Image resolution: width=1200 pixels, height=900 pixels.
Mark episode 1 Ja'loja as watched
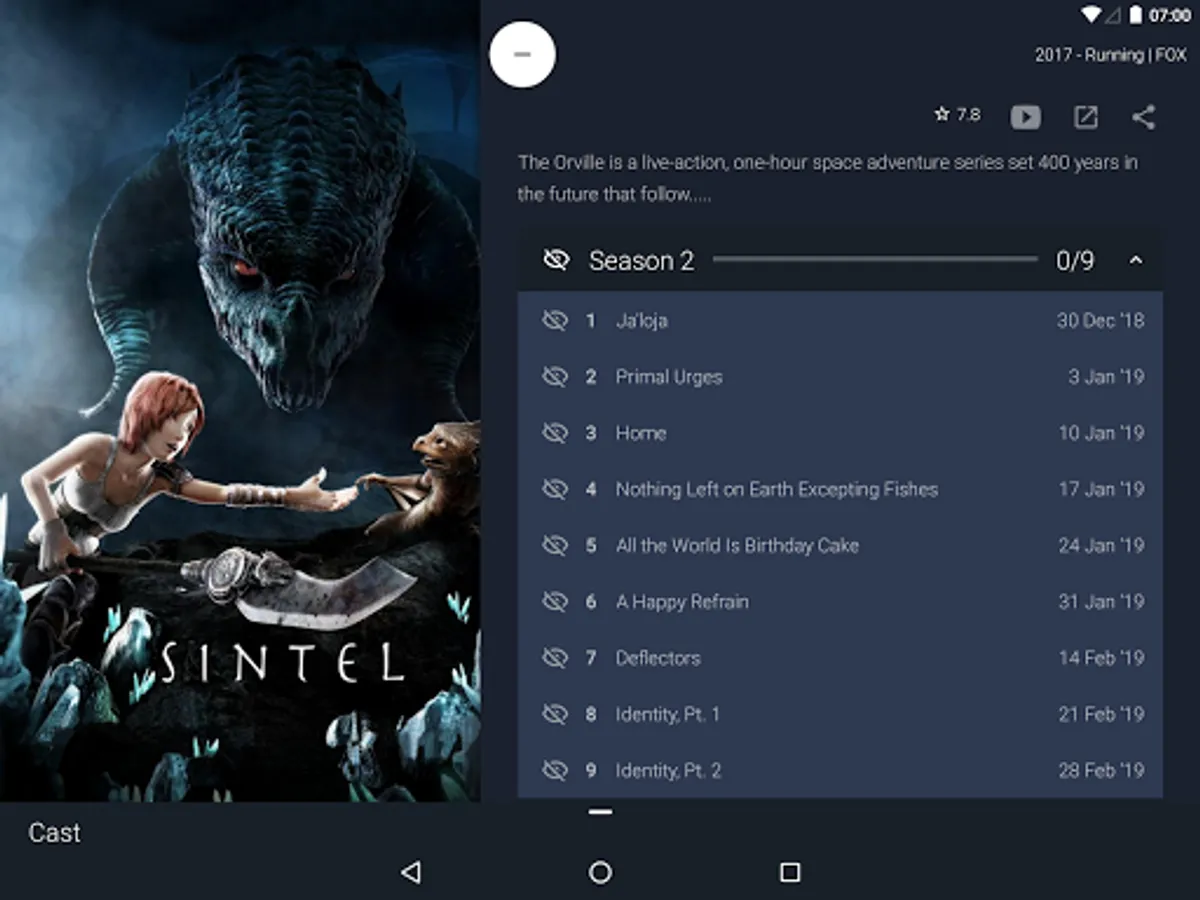point(554,320)
